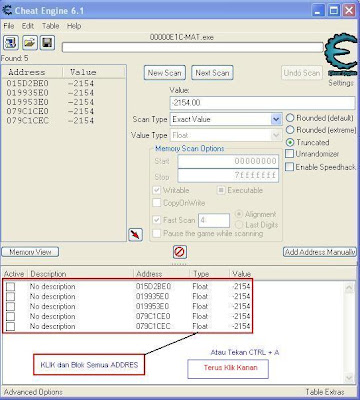Click the Cheat Engine logo

[x=341, y=54]
